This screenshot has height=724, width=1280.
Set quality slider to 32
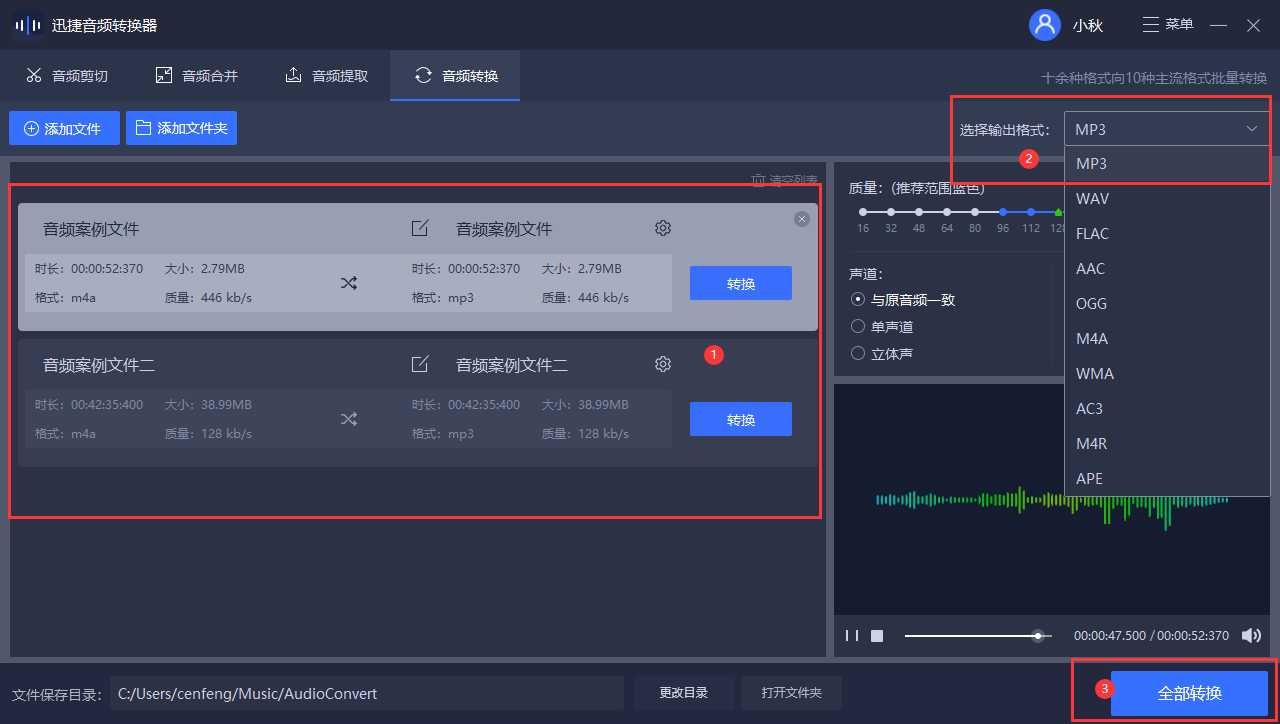click(891, 212)
